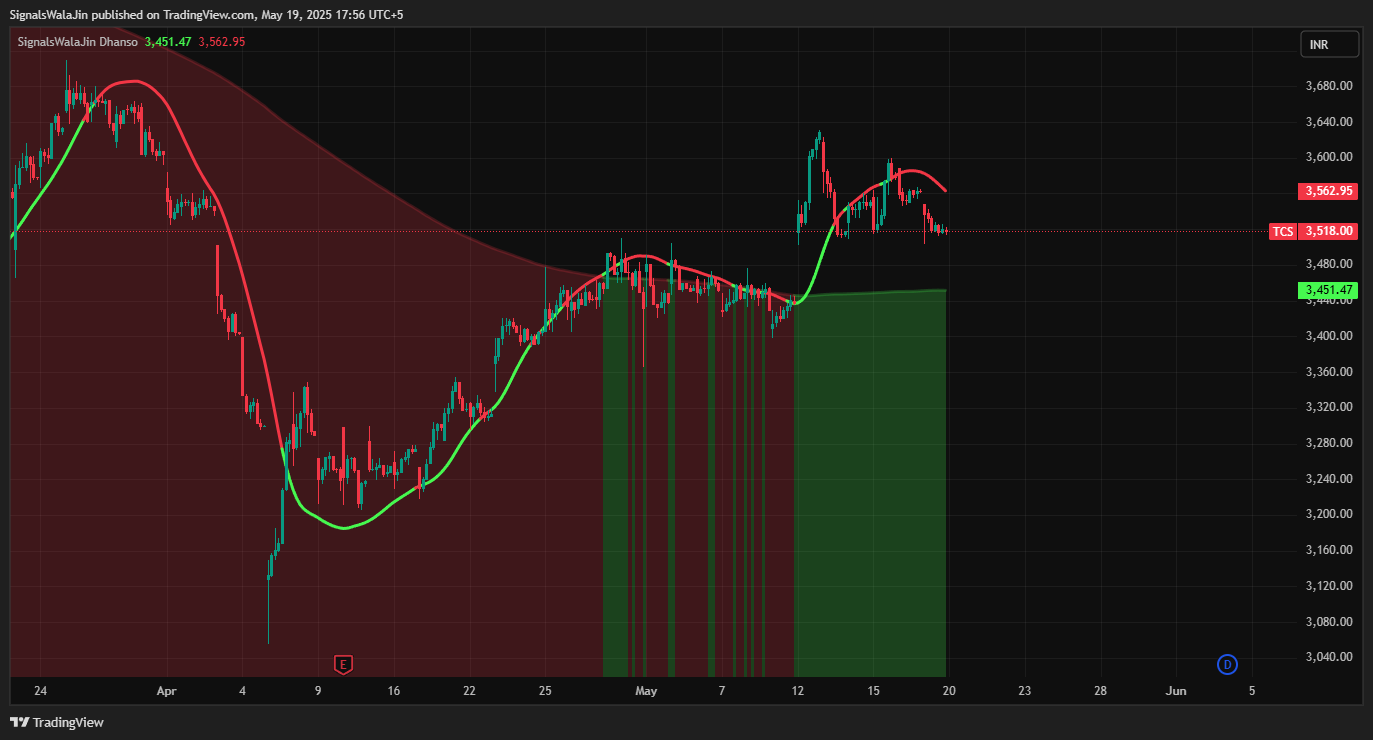1373x740 pixels.
Task: Click the 3,040.00 price axis label
Action: coord(1329,657)
